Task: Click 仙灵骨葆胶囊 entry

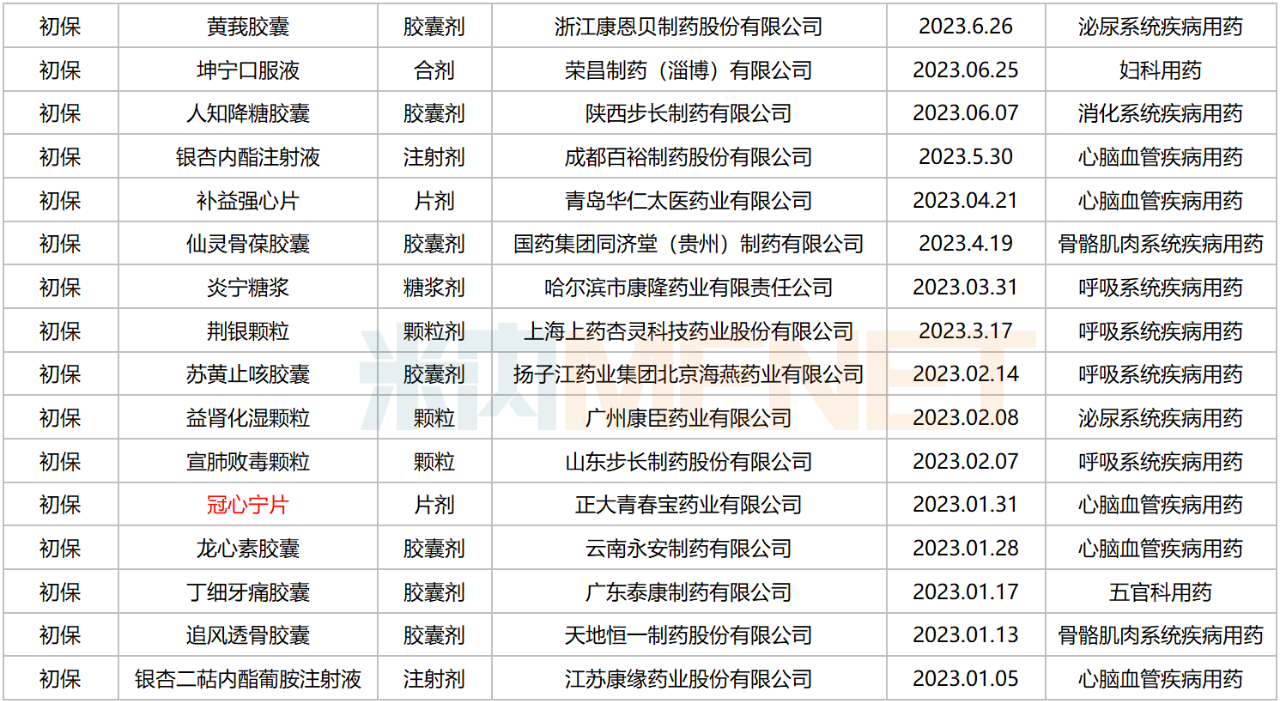Action: tap(248, 244)
